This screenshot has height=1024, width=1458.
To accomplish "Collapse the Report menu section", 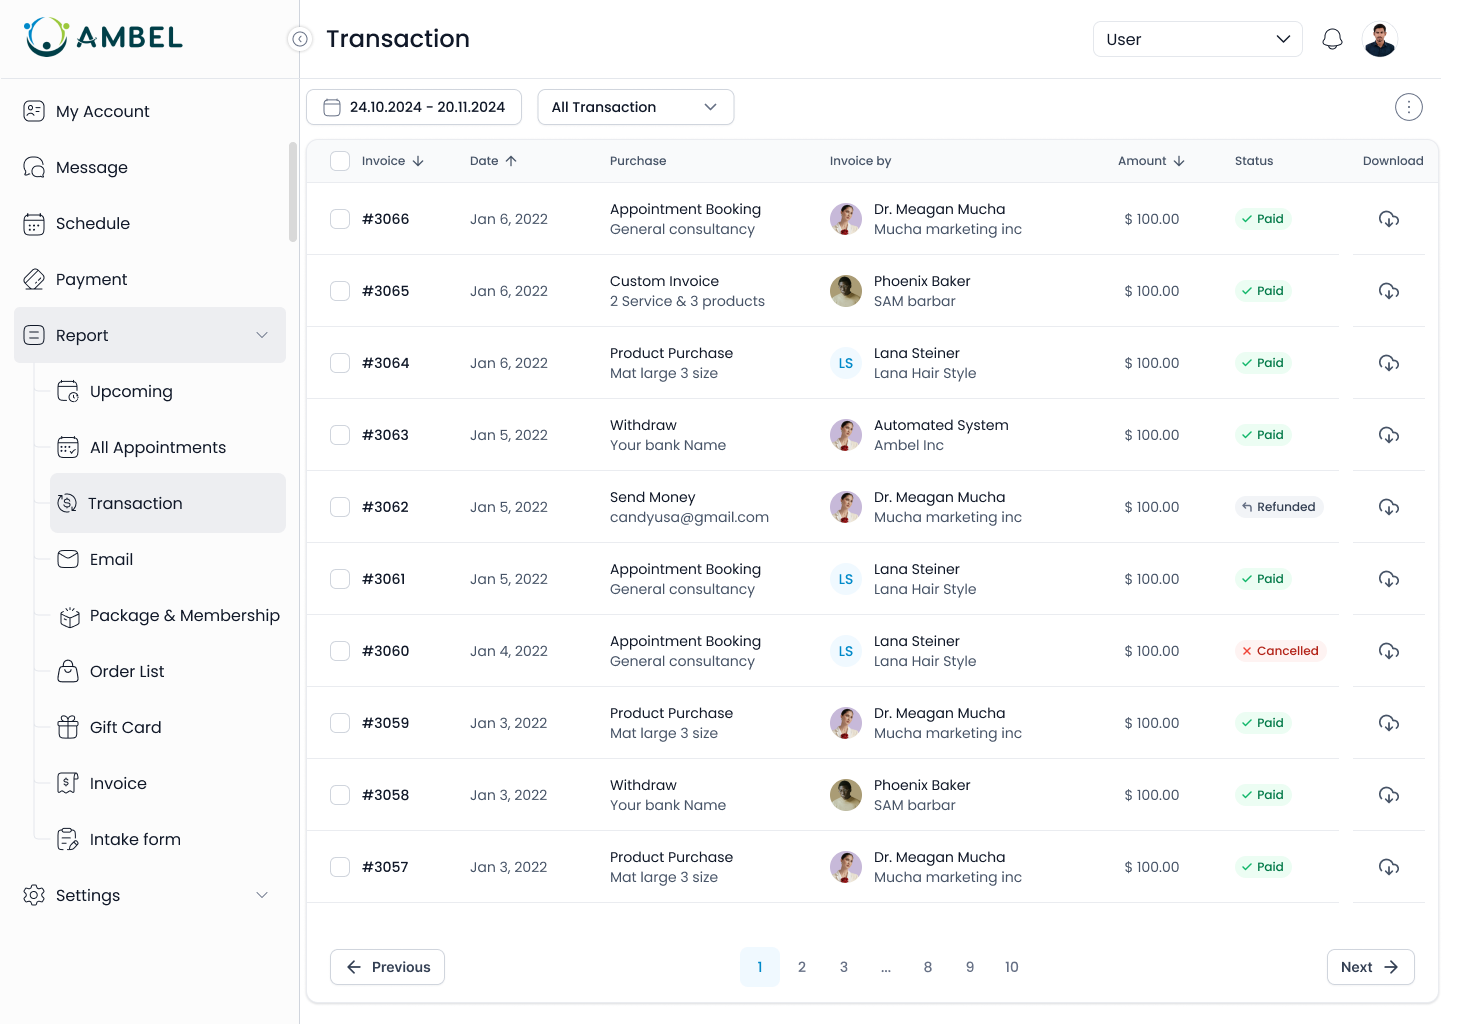I will (x=262, y=335).
